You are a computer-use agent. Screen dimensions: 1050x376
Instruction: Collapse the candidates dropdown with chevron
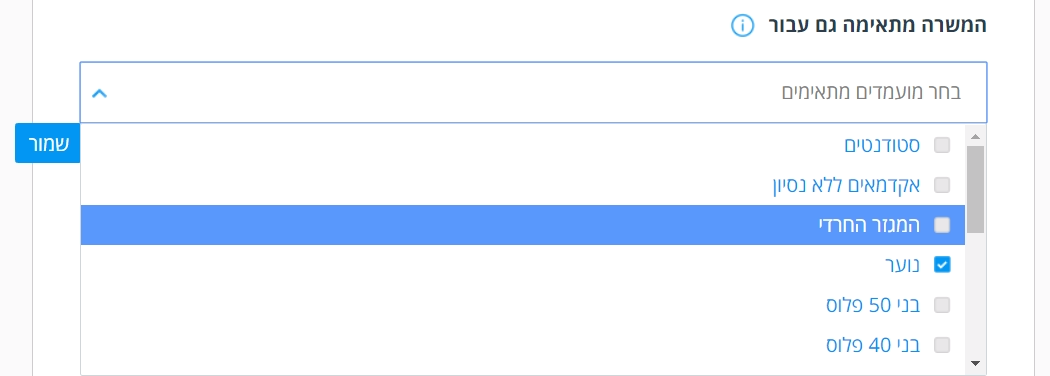[99, 92]
